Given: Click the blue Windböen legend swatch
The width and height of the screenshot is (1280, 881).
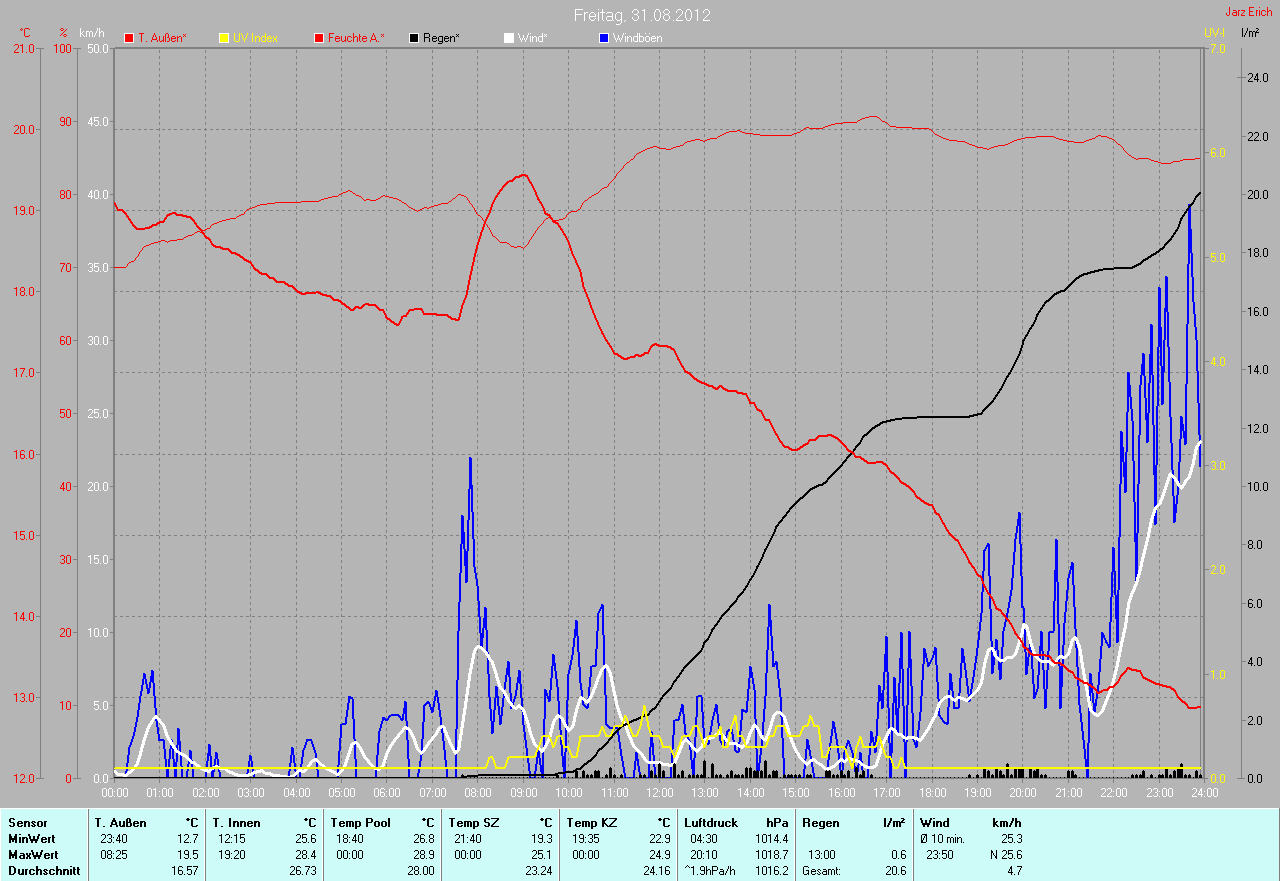Looking at the screenshot, I should point(604,38).
